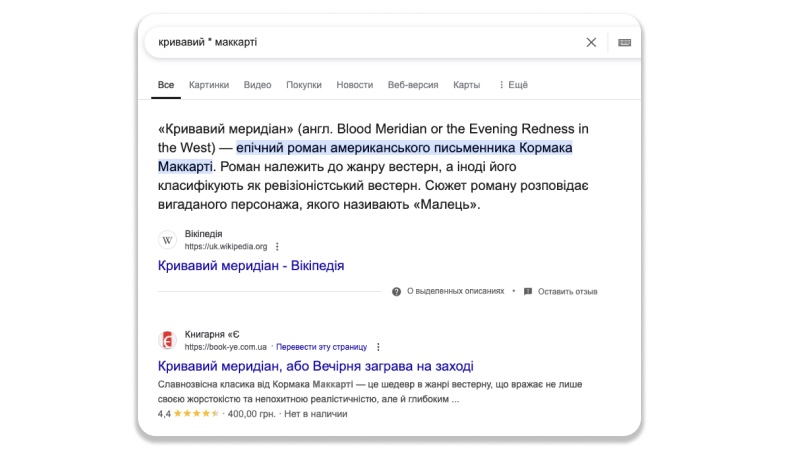Click the question mark about featured snippets
Screen dimensions: 800x450
tap(396, 292)
